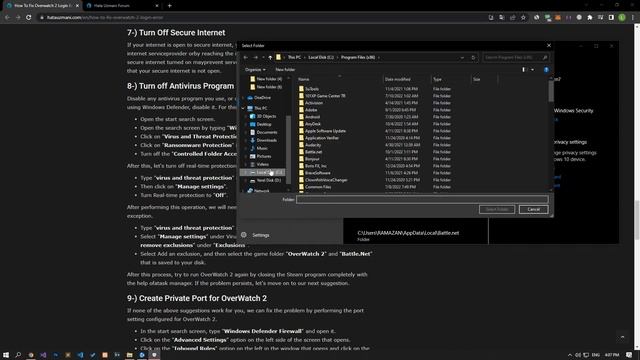
Task: Select the Common Files folder
Action: point(318,187)
